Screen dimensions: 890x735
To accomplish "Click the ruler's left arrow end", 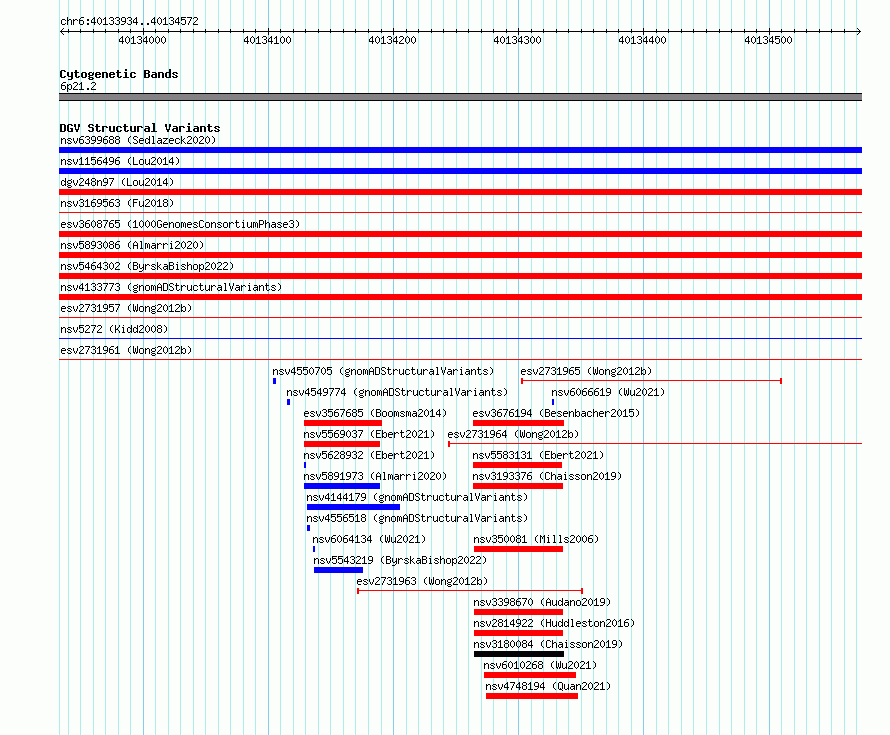I will (63, 31).
